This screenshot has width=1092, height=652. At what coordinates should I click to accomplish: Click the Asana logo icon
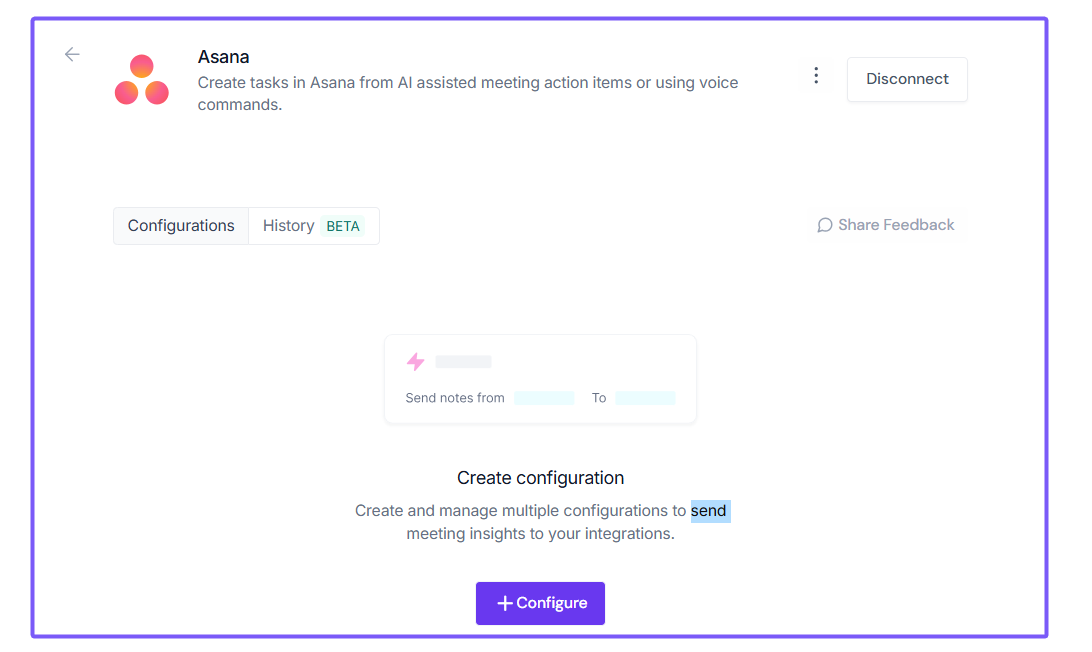(x=141, y=80)
